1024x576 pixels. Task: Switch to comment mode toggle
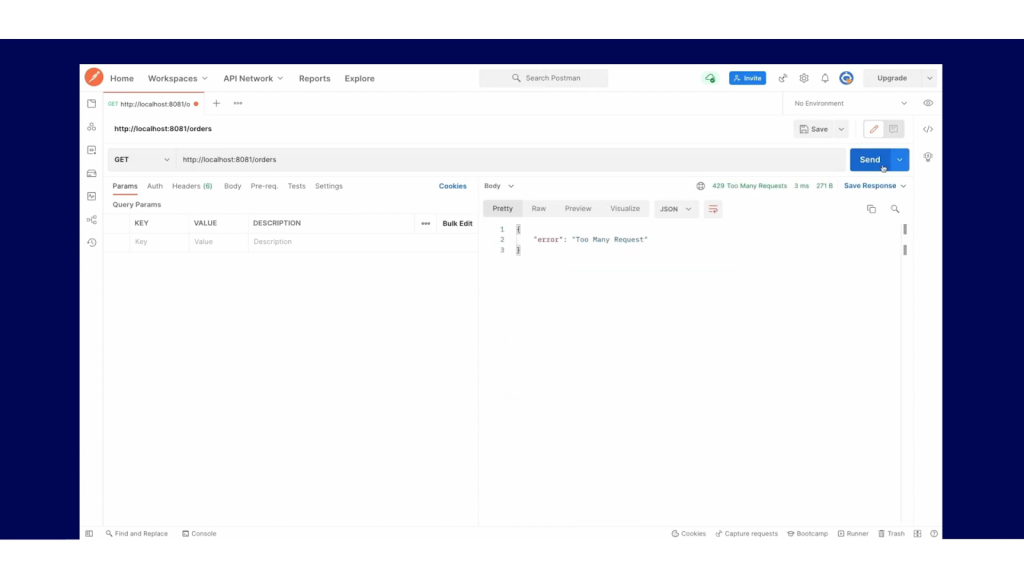coord(893,129)
